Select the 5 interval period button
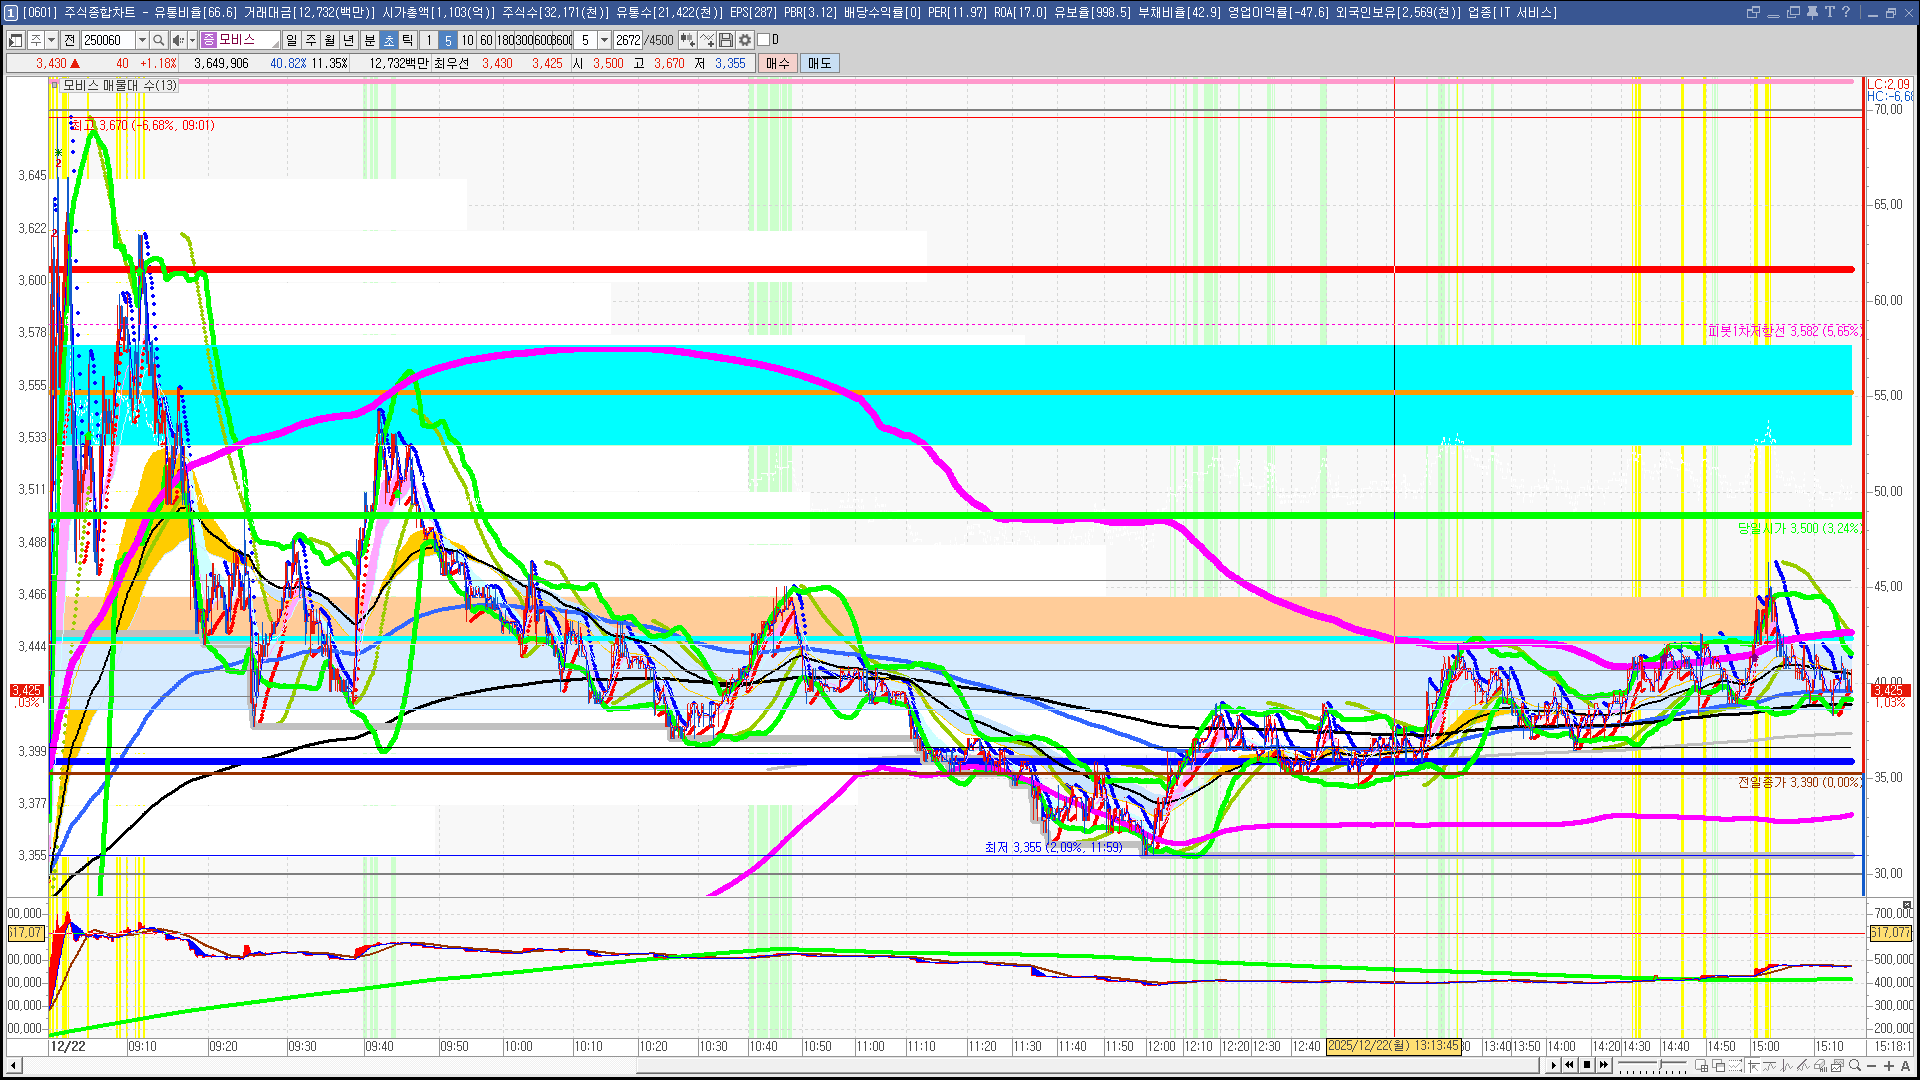Image resolution: width=1920 pixels, height=1080 pixels. (448, 40)
